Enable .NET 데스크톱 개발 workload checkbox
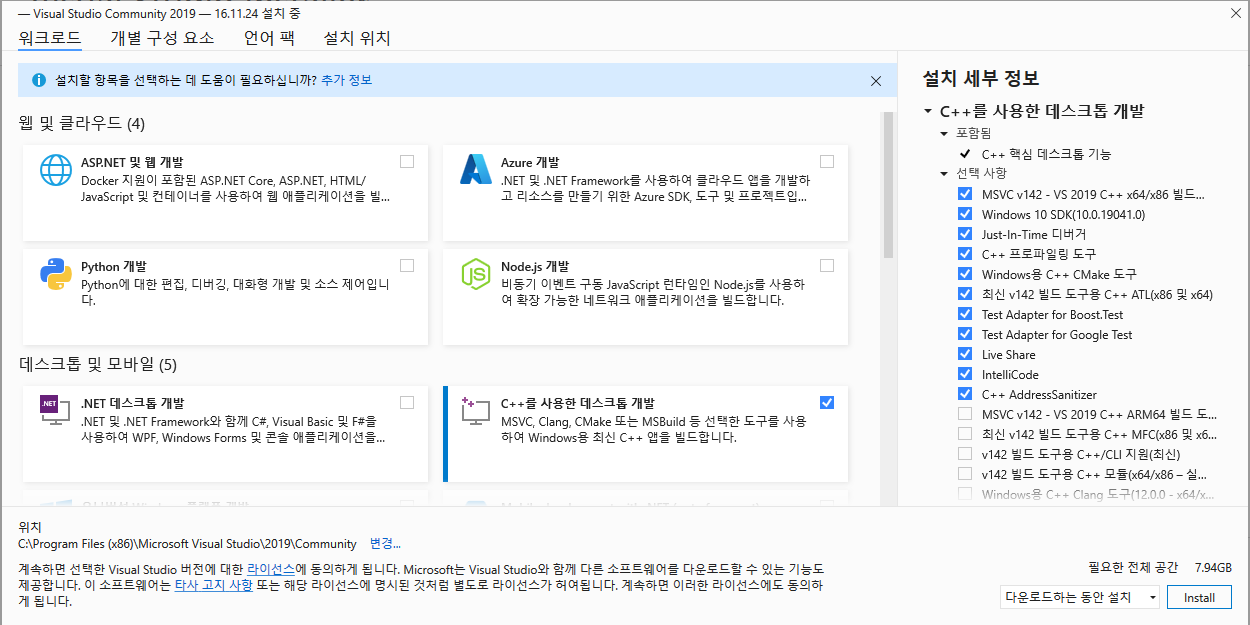 (x=407, y=403)
